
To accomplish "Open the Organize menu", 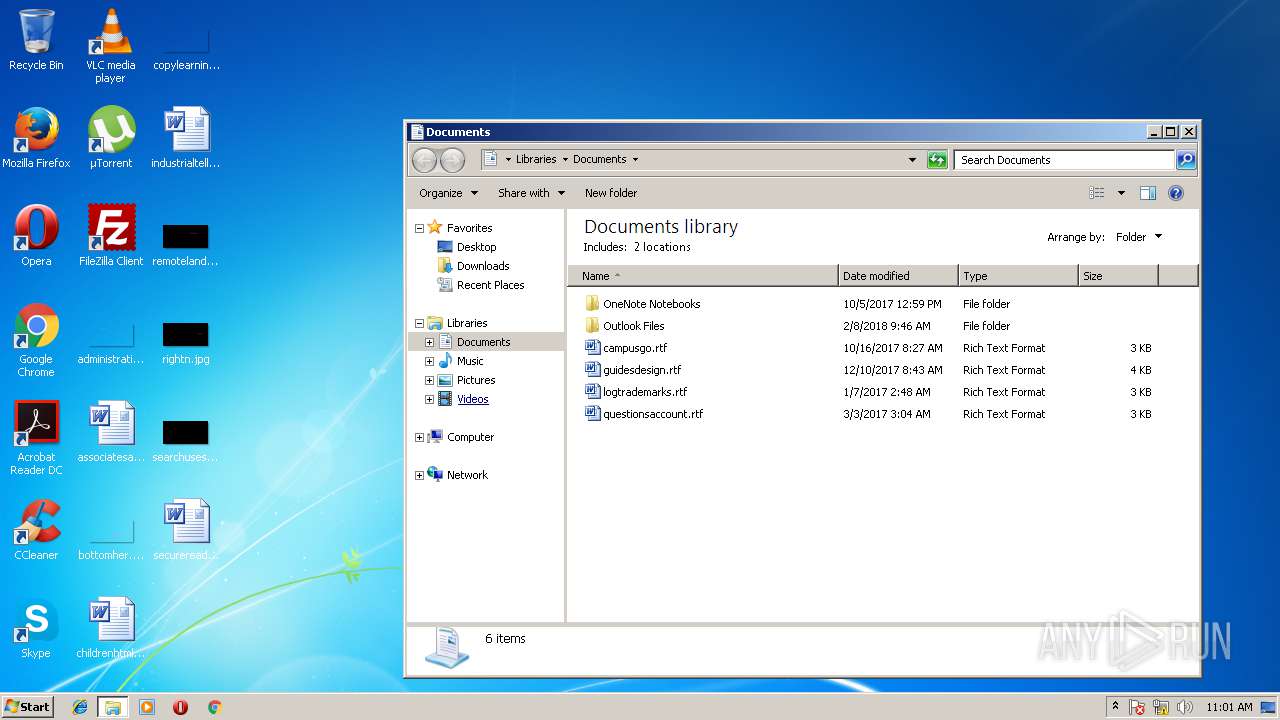I will pyautogui.click(x=448, y=193).
